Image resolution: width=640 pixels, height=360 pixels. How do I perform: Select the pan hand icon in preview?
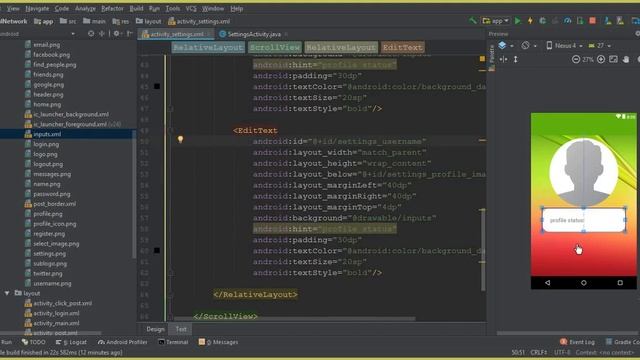point(626,60)
